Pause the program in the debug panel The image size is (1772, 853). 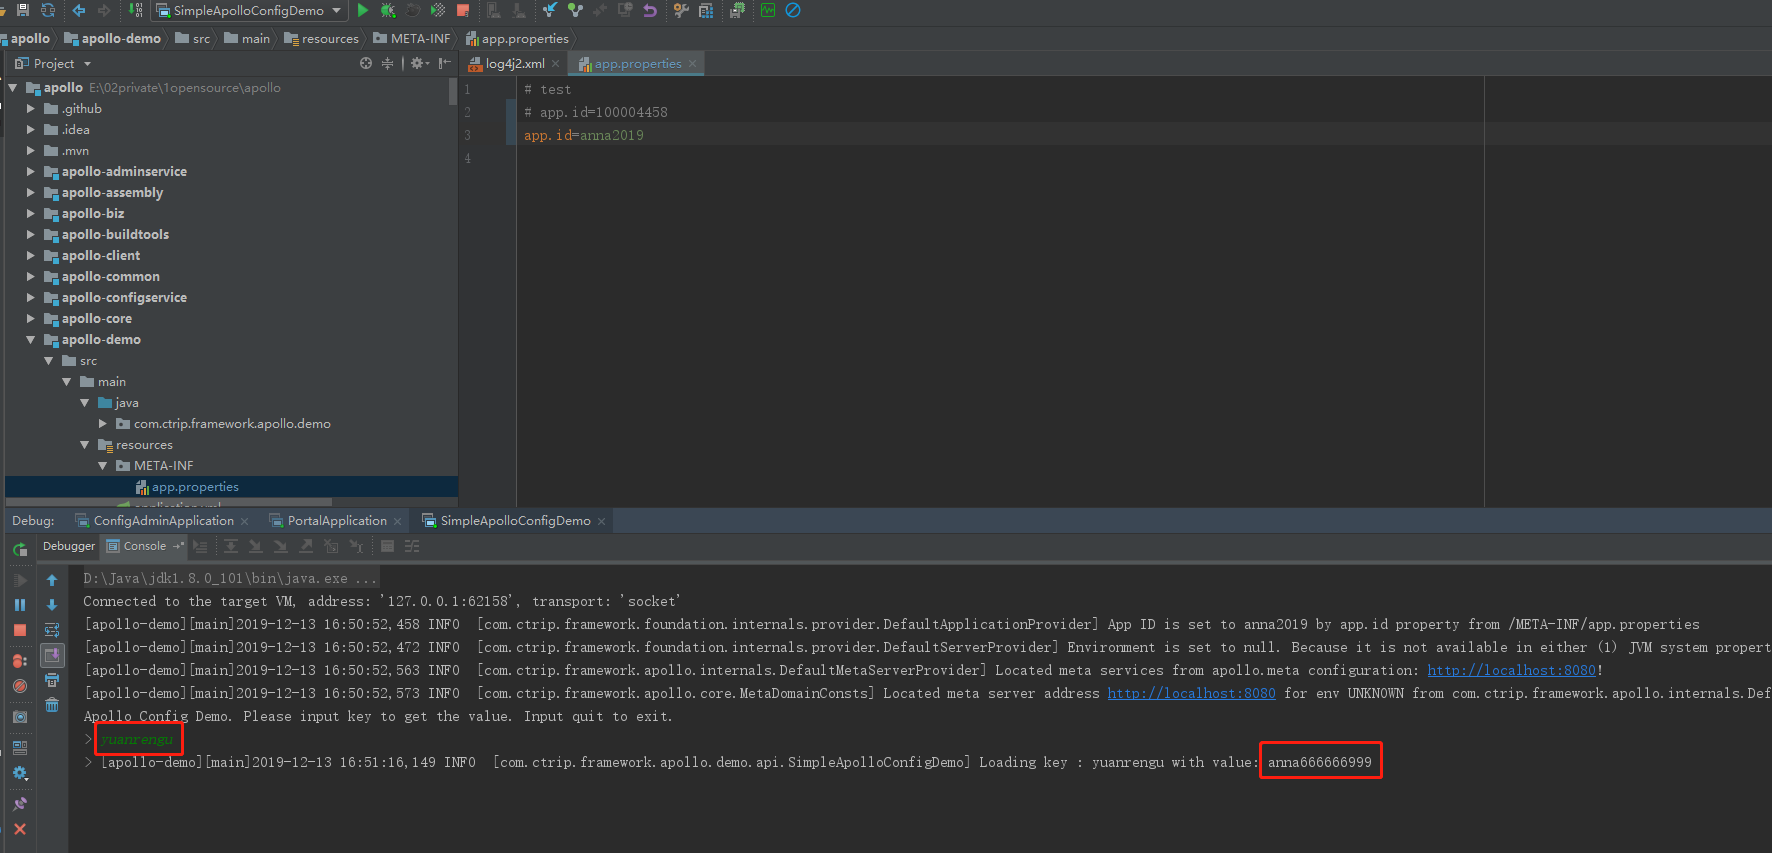(x=20, y=605)
